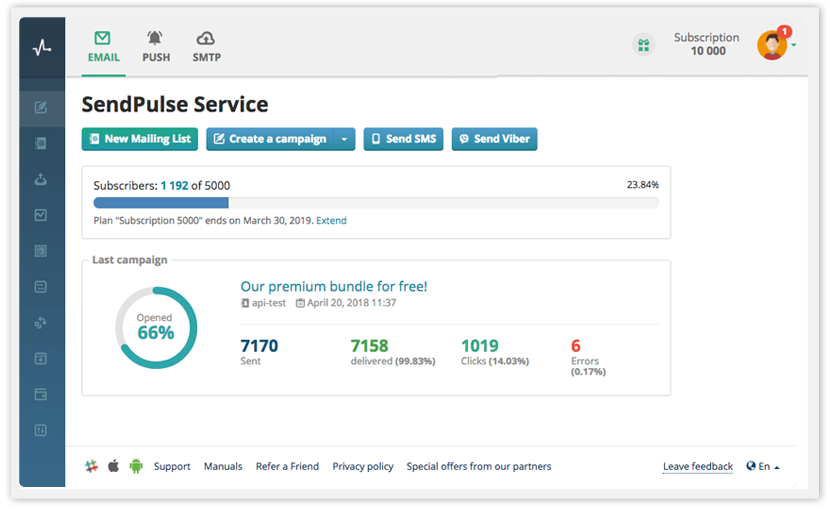Click the Android icon in footer

coord(136,466)
